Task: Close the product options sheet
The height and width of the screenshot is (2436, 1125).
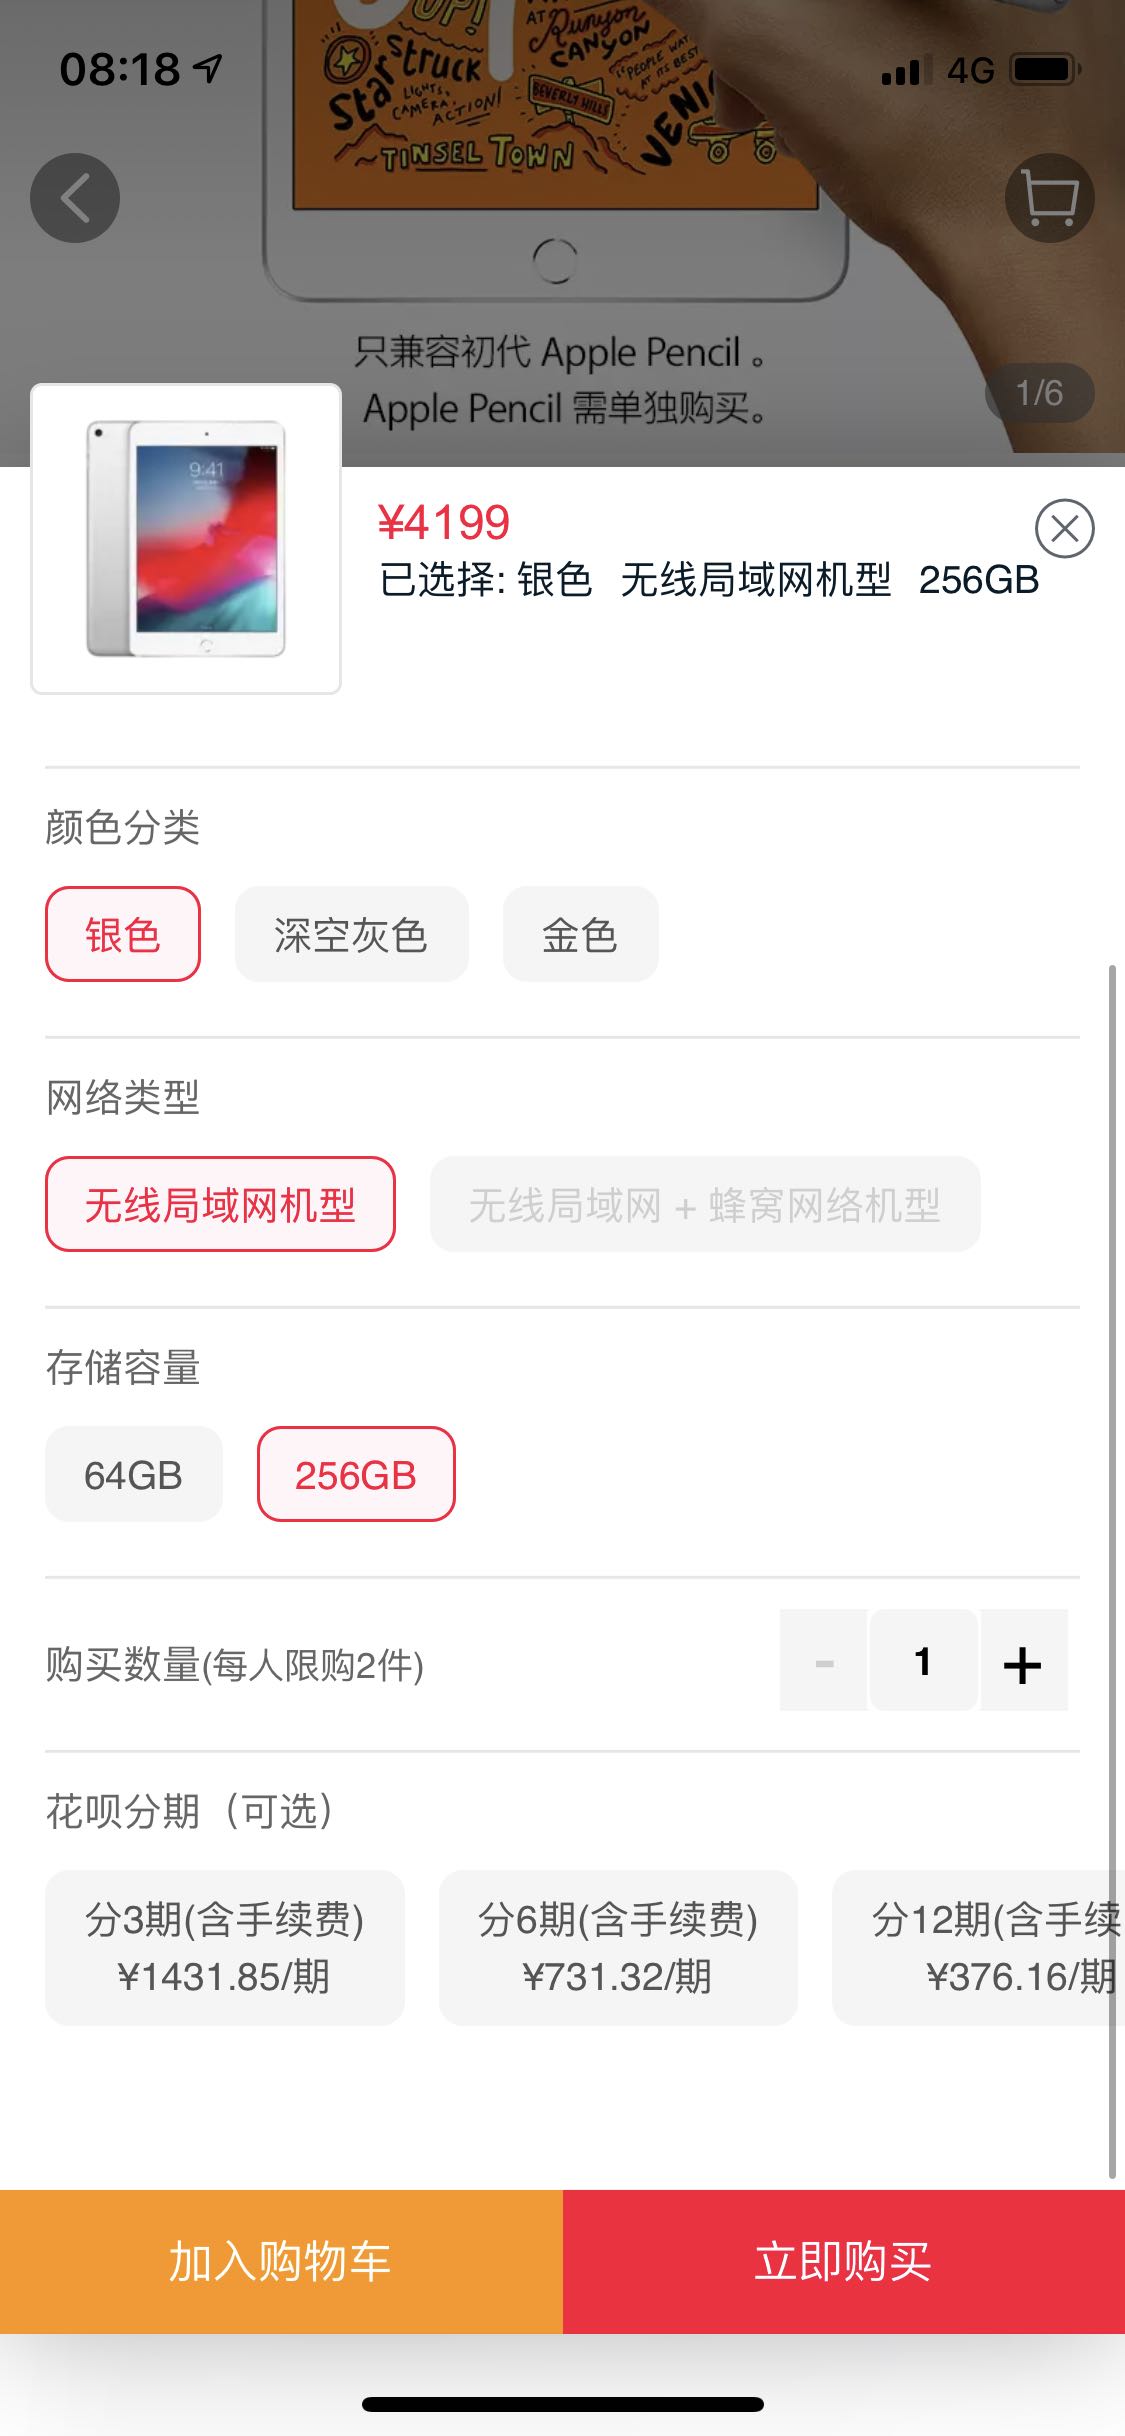Action: pos(1064,528)
